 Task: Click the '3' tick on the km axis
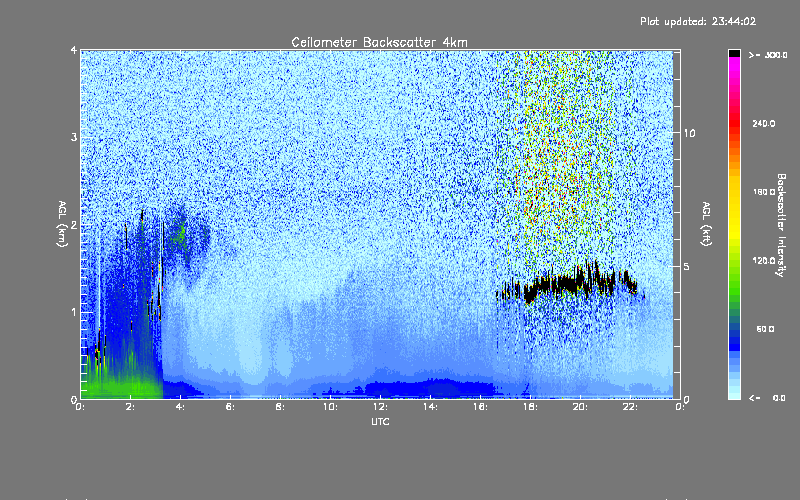pyautogui.click(x=74, y=137)
